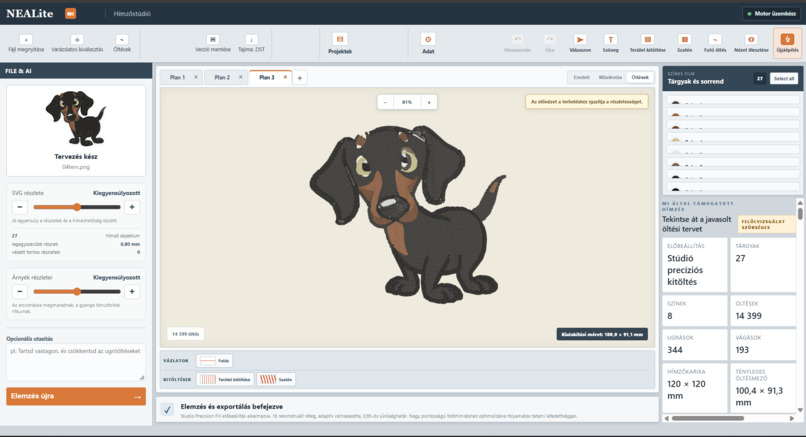Switch to the Plan 1 tab
Viewport: 806px width, 437px height.
point(177,77)
